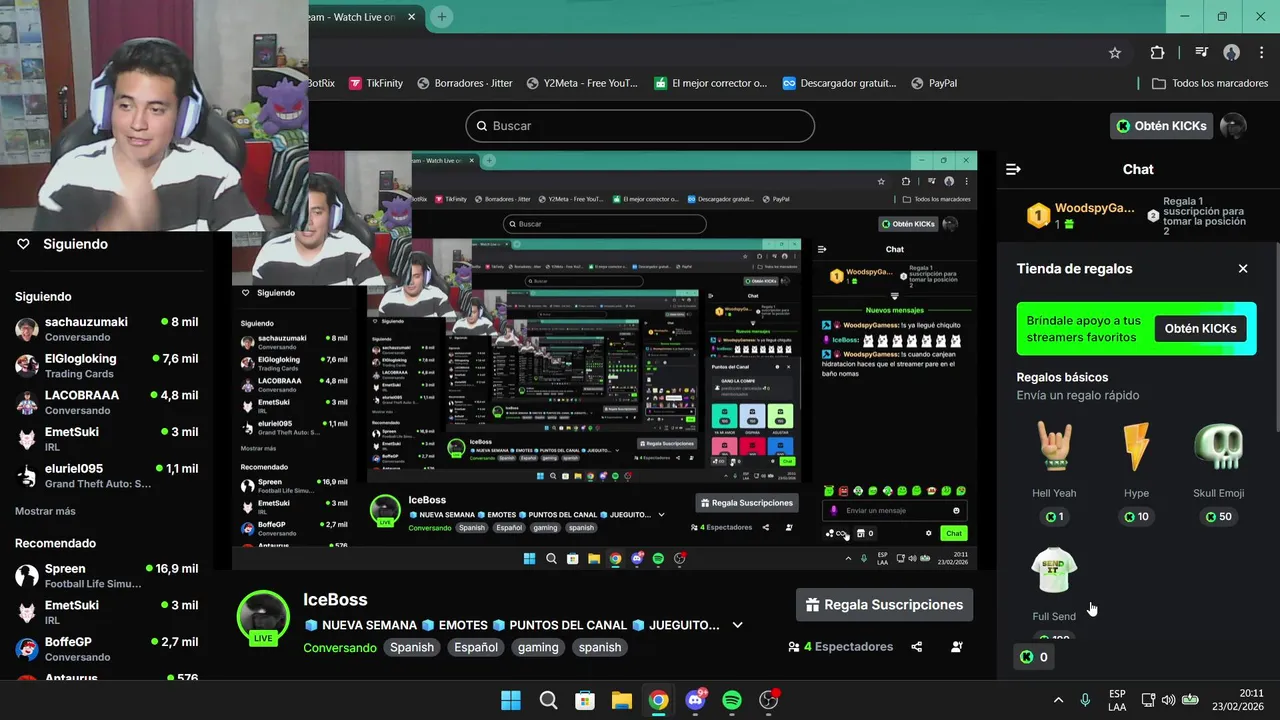
Task: Open the PayPal bookmark
Action: 933,83
